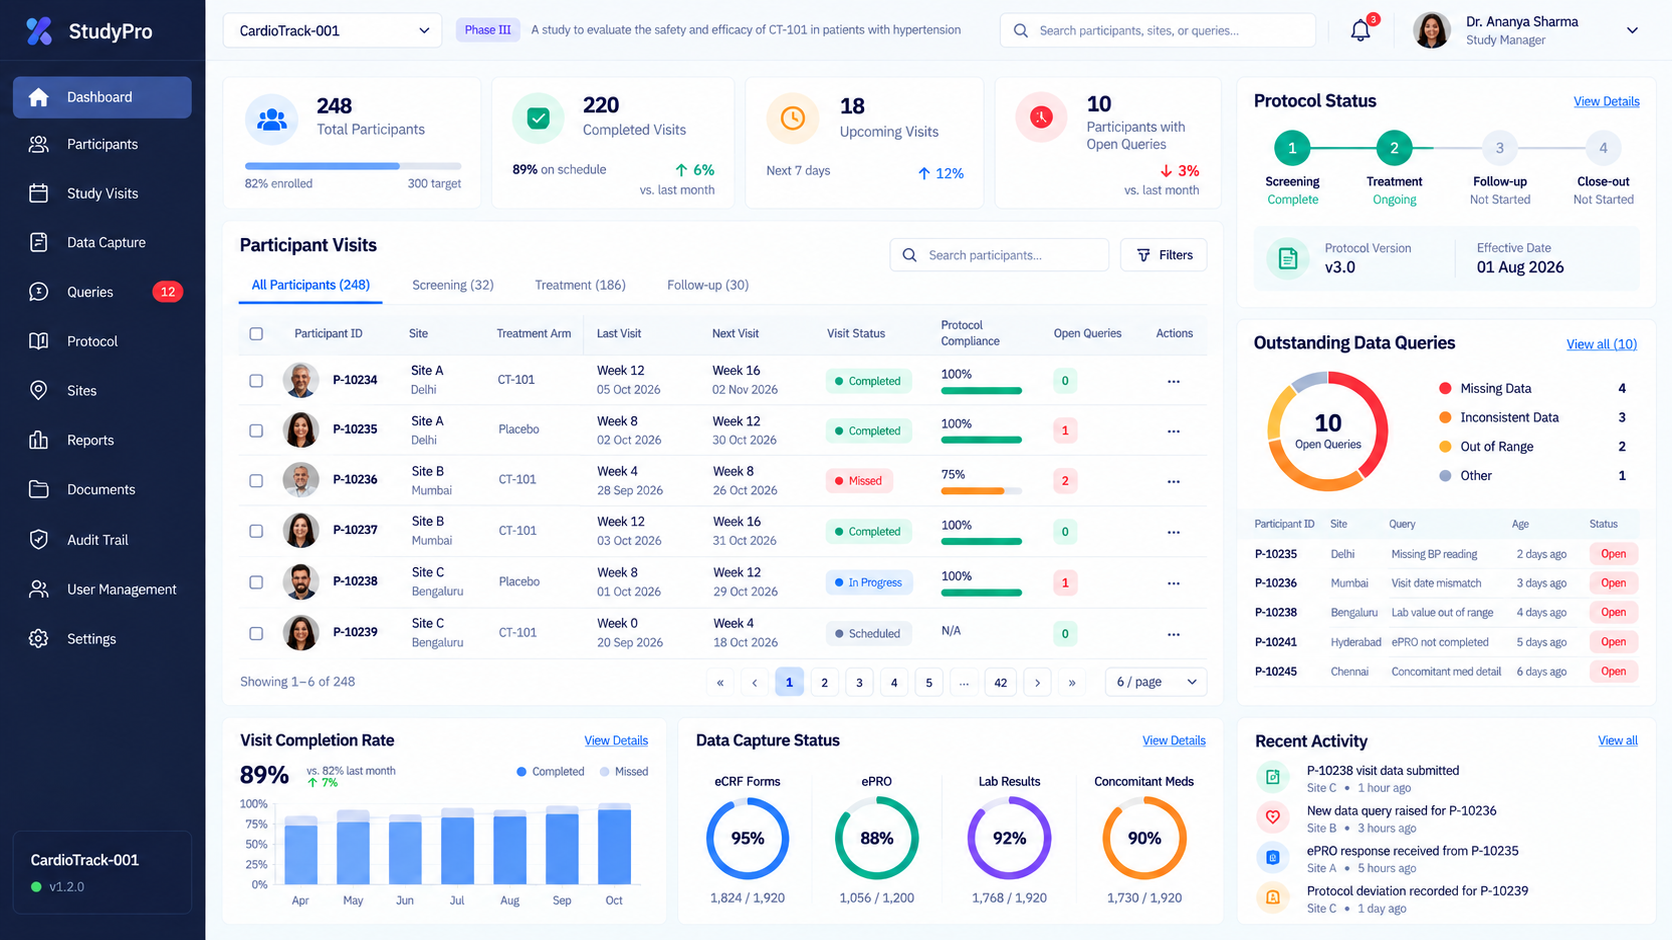Viewport: 1672px width, 940px height.
Task: Check the box for P-10239
Action: (256, 633)
